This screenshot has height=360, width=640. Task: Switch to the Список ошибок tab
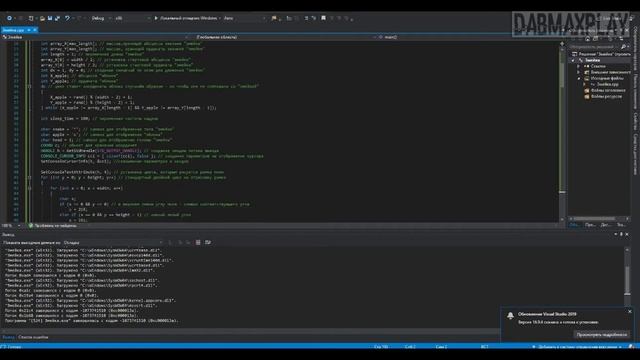point(33,337)
